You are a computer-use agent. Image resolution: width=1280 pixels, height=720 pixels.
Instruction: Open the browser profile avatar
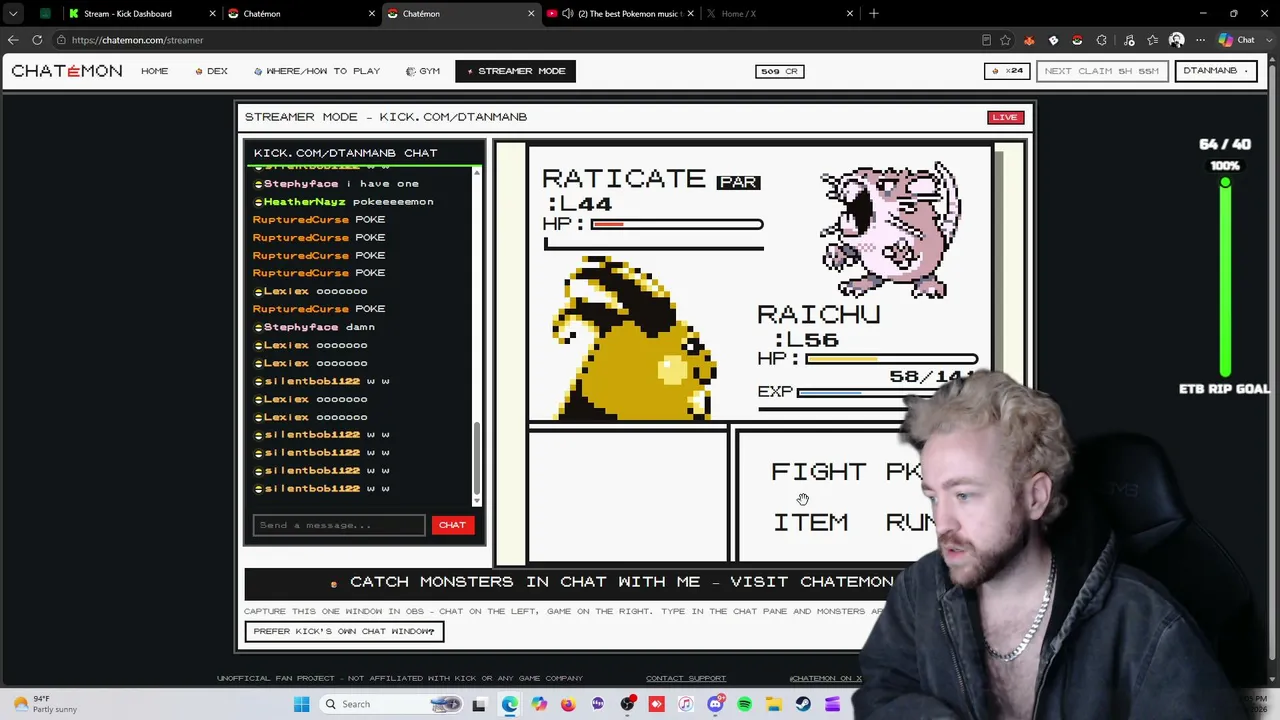(x=1176, y=40)
